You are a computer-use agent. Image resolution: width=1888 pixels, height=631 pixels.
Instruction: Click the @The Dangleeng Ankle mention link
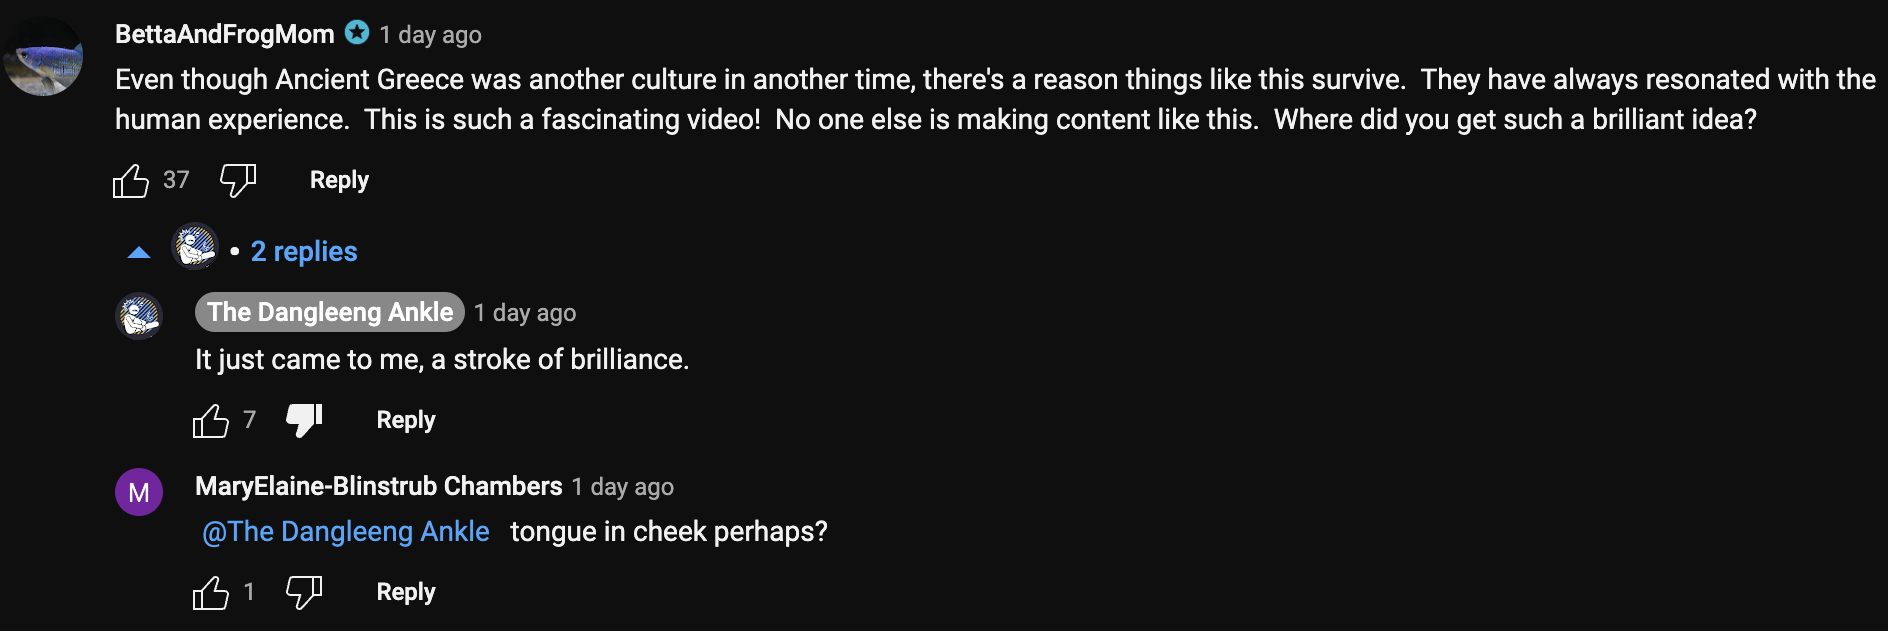pos(346,531)
